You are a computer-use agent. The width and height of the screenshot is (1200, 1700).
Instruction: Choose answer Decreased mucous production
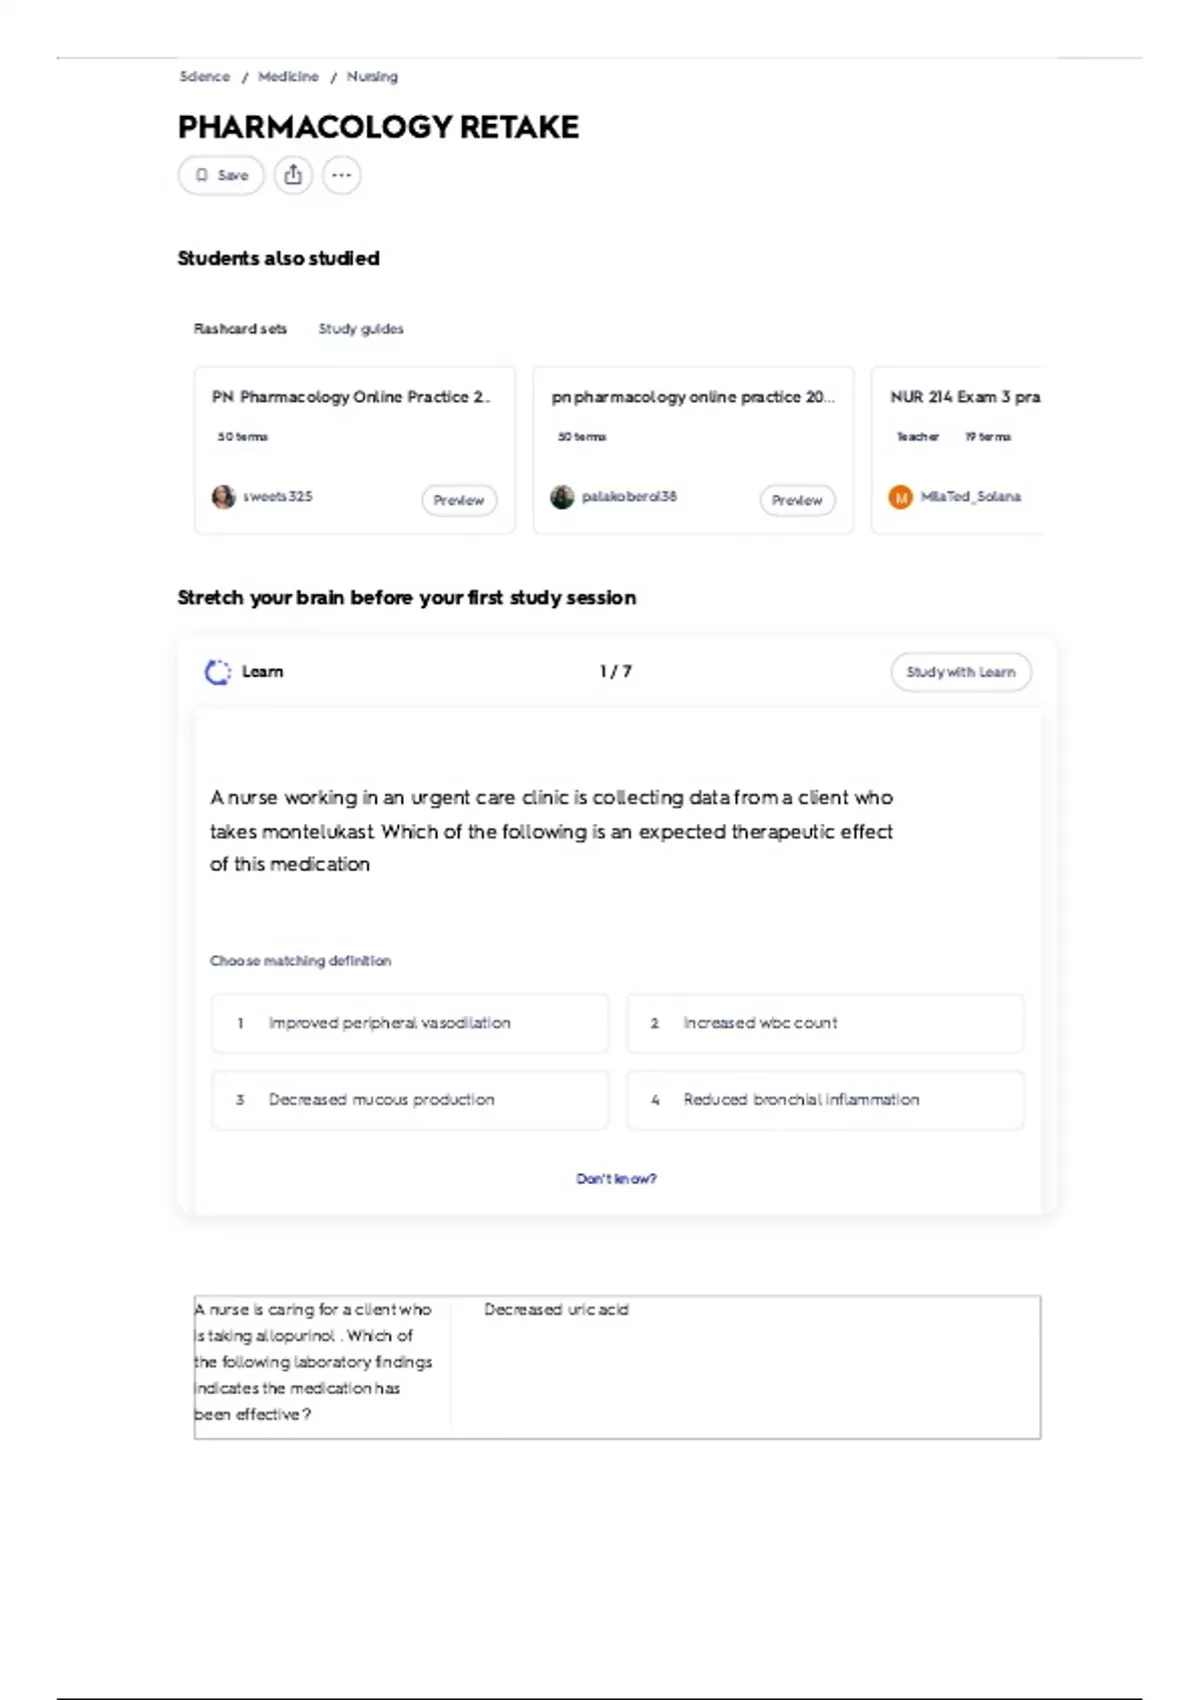point(409,1099)
